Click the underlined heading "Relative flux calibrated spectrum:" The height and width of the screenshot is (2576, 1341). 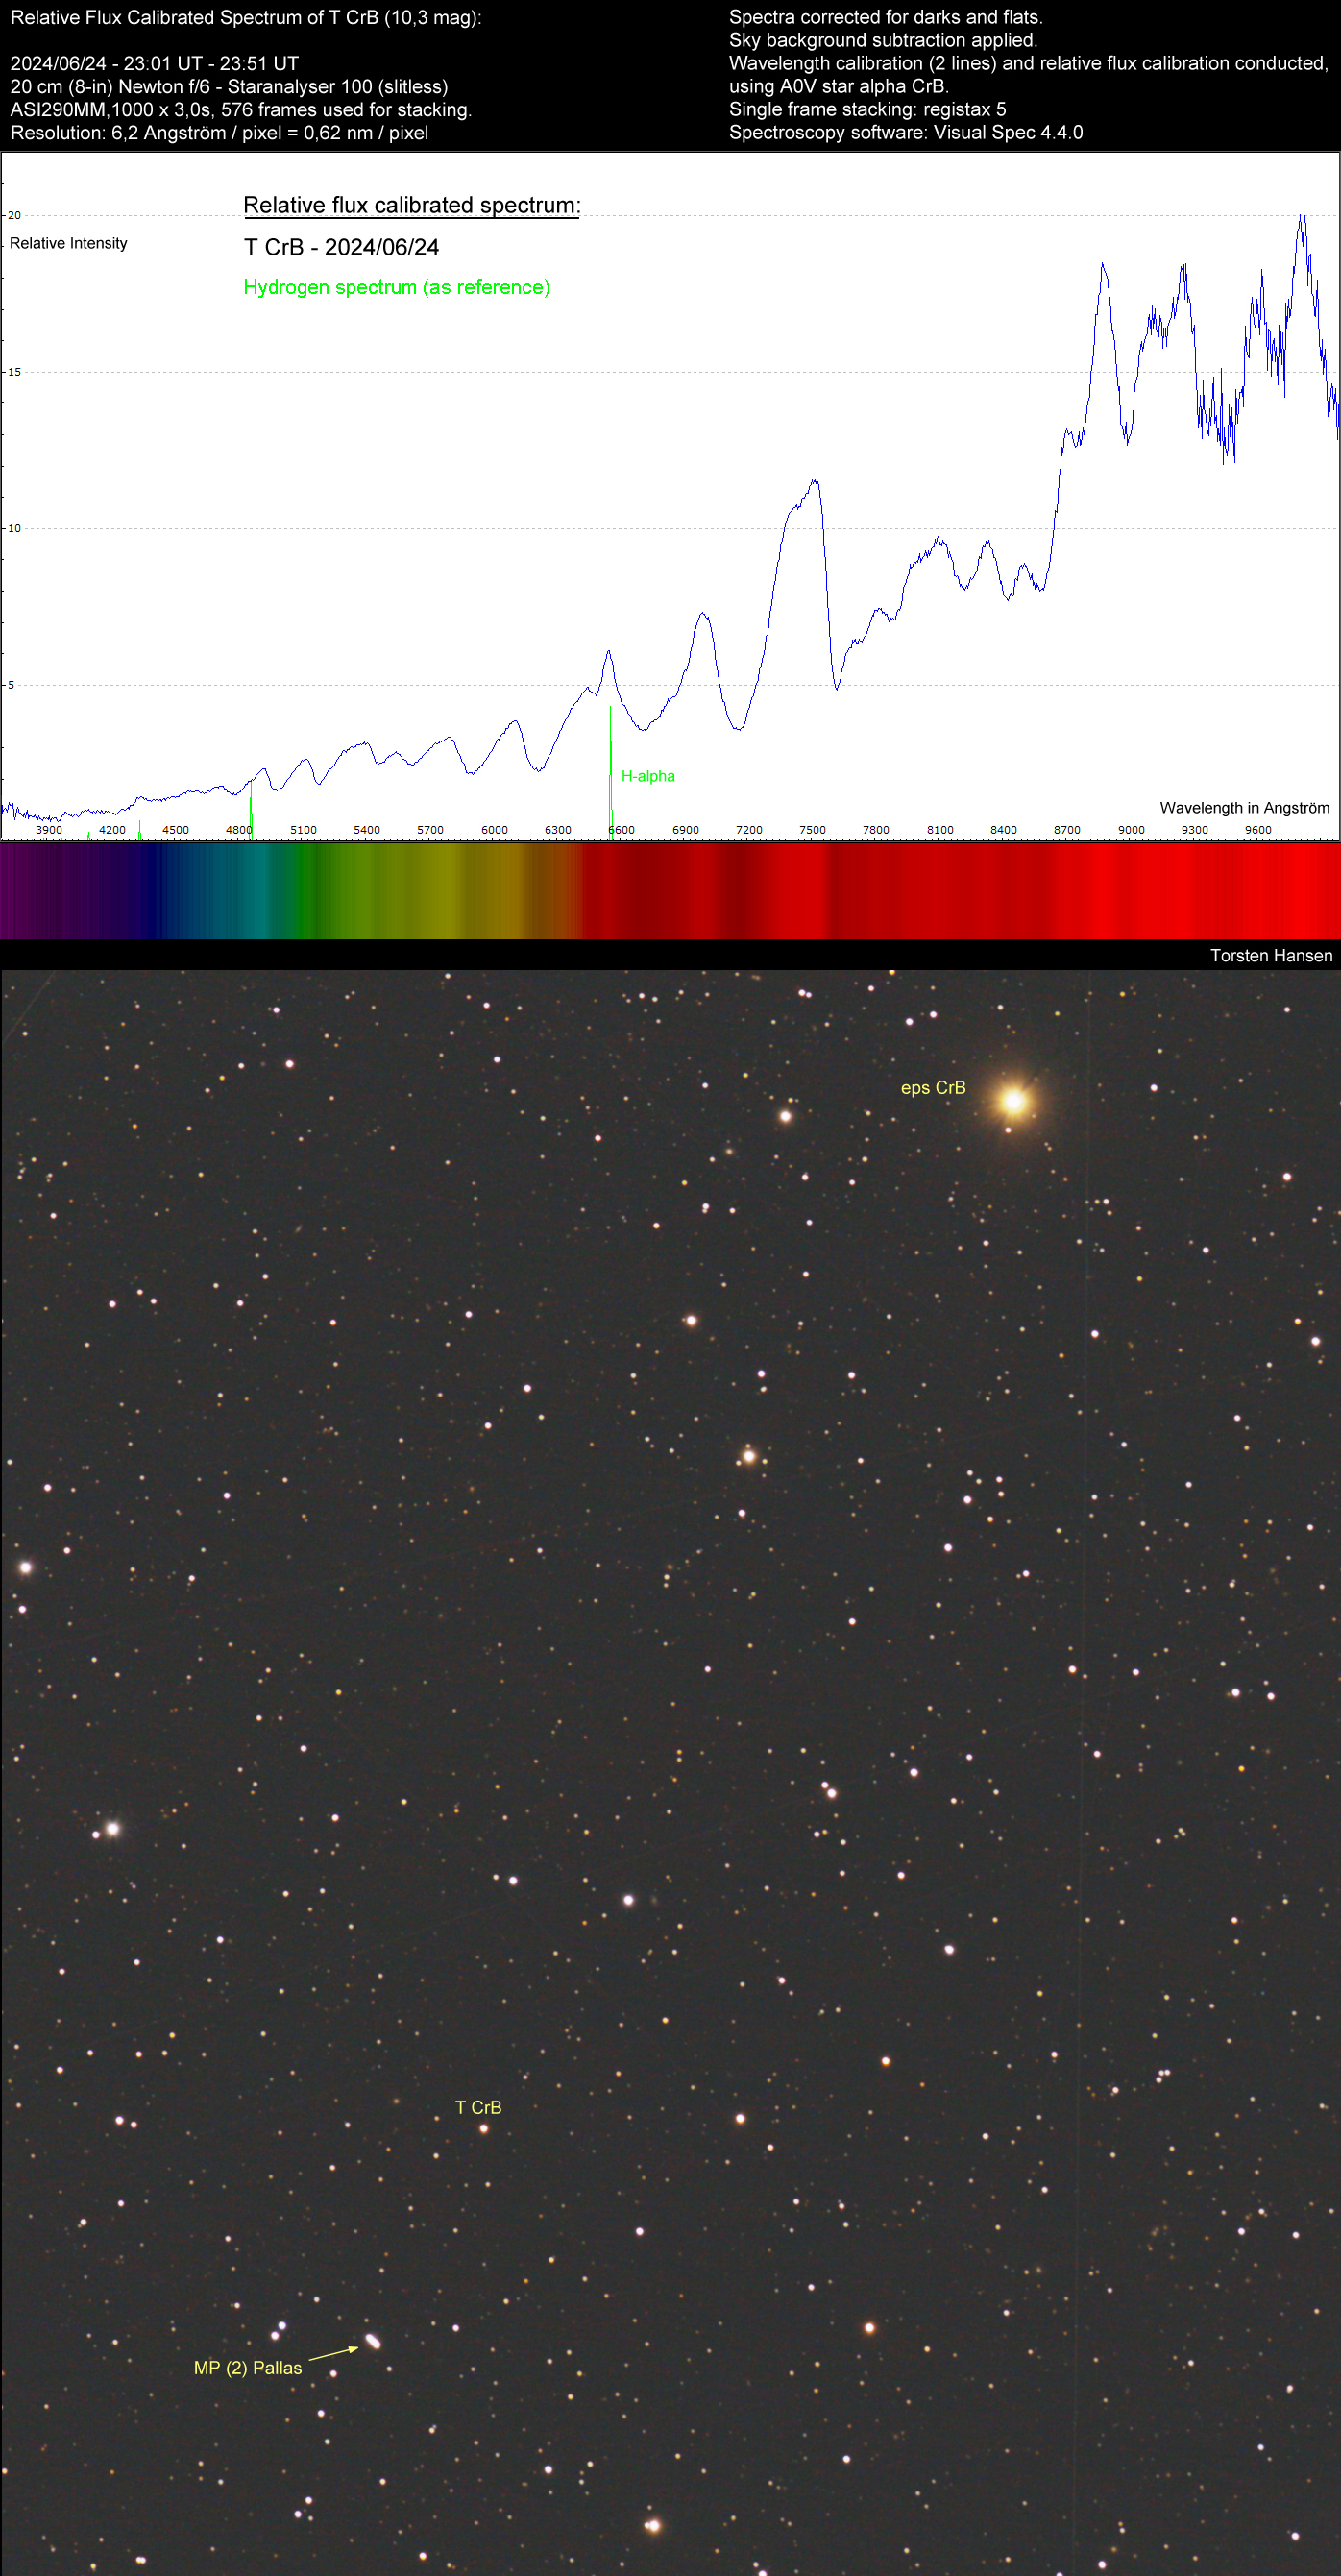412,206
